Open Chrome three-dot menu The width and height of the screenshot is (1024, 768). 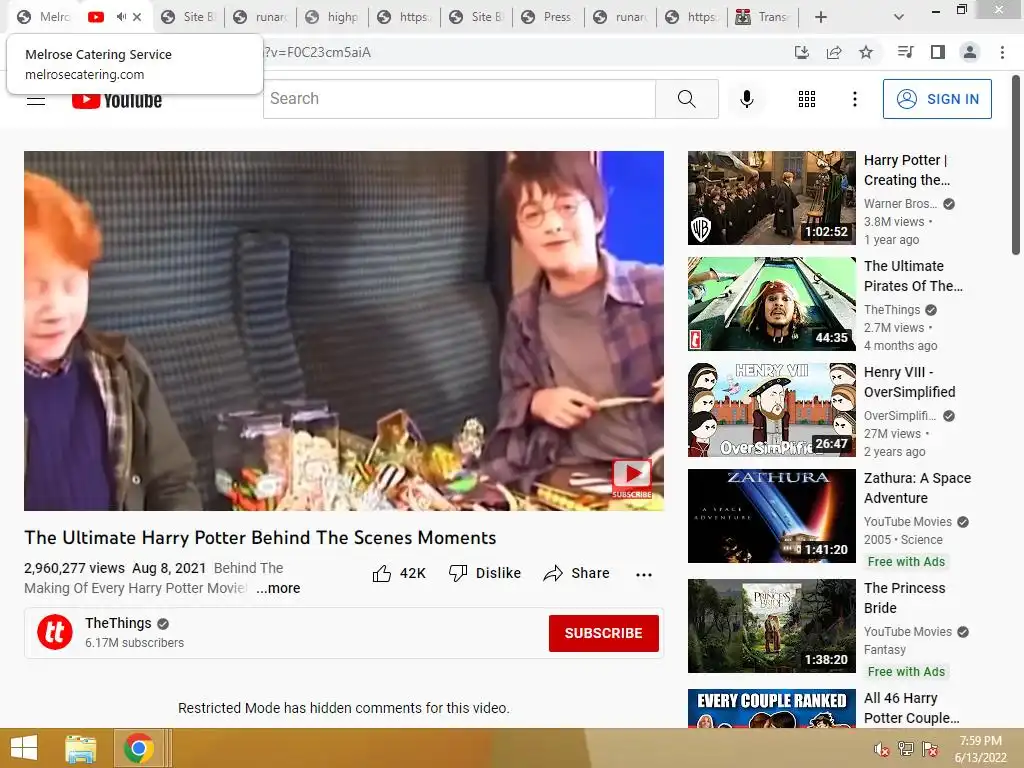click(x=1002, y=52)
